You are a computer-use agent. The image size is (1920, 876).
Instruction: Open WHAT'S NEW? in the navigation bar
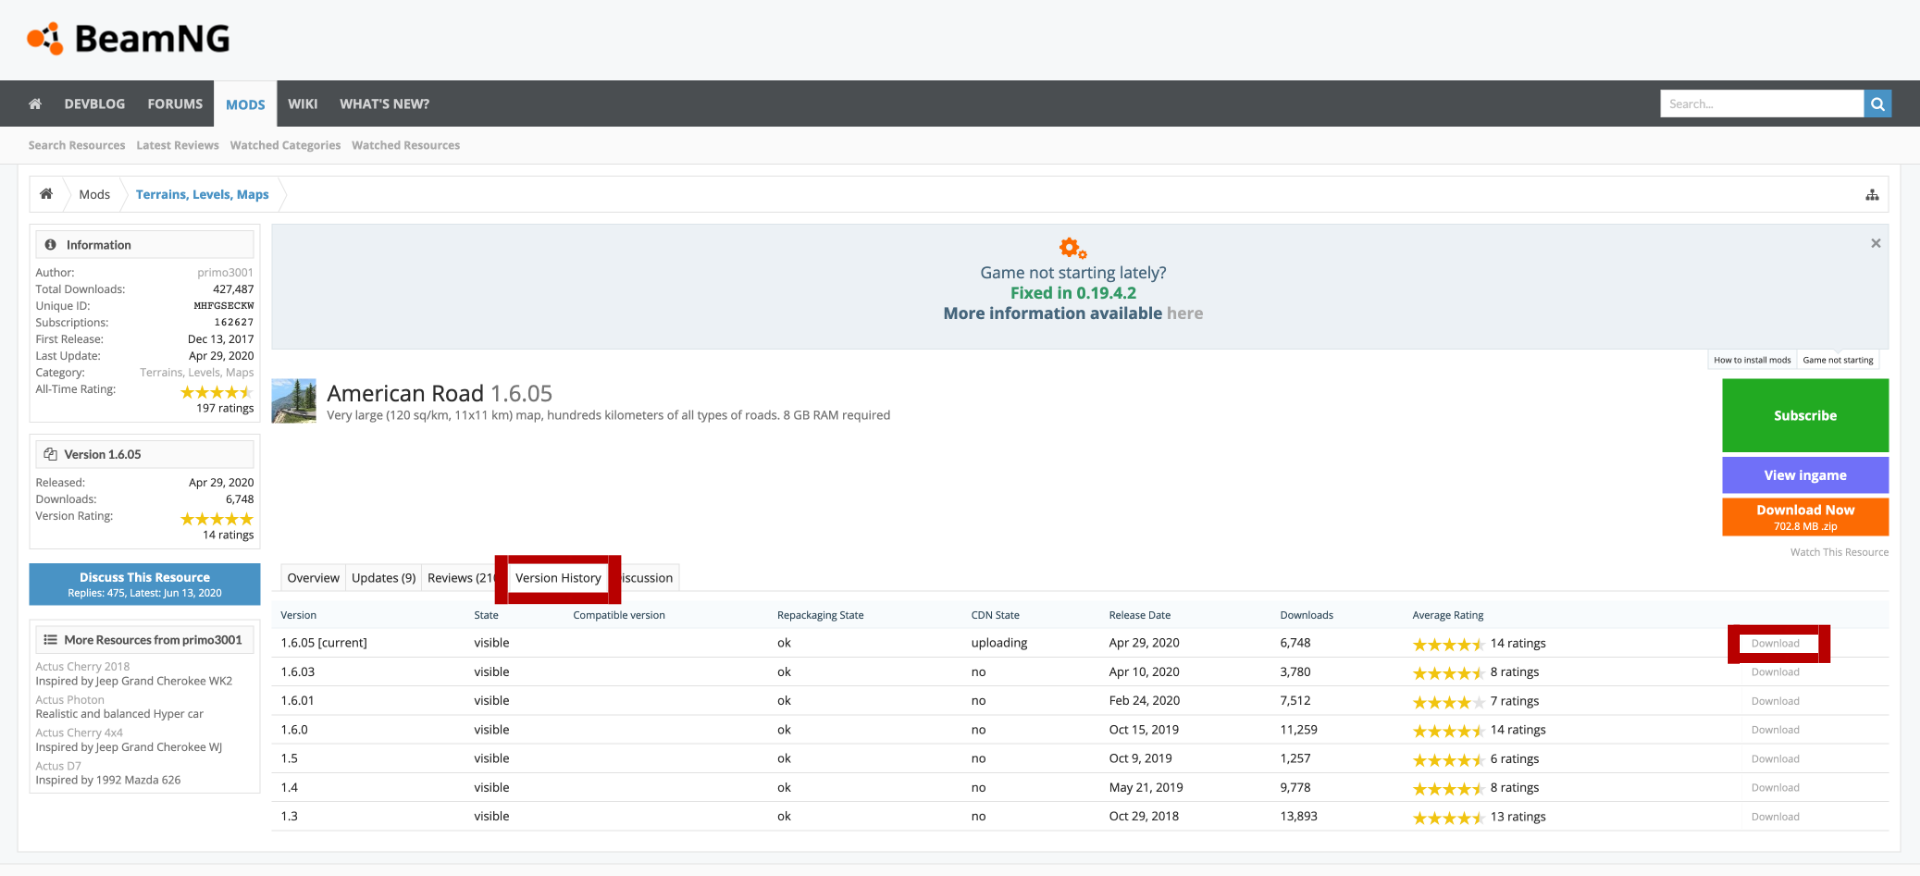pos(384,104)
